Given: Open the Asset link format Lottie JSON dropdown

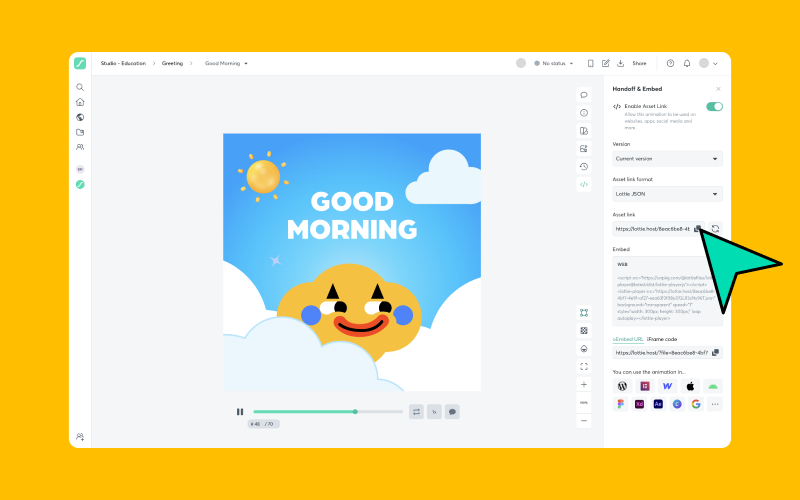Looking at the screenshot, I should [667, 194].
